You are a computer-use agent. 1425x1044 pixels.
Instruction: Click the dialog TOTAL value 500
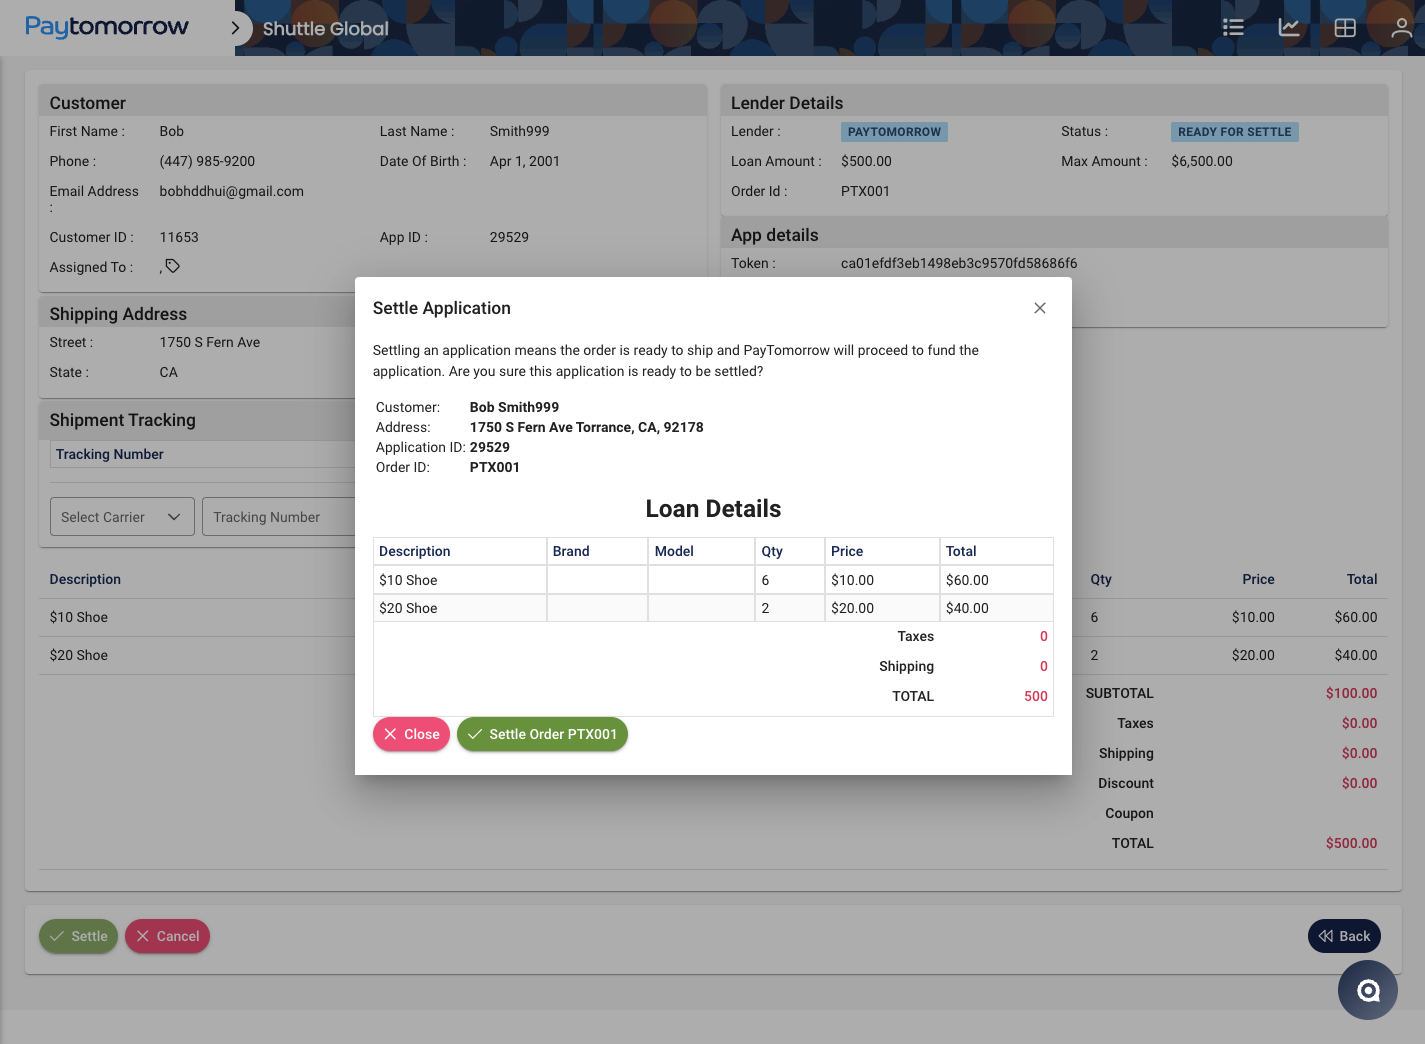(1036, 696)
